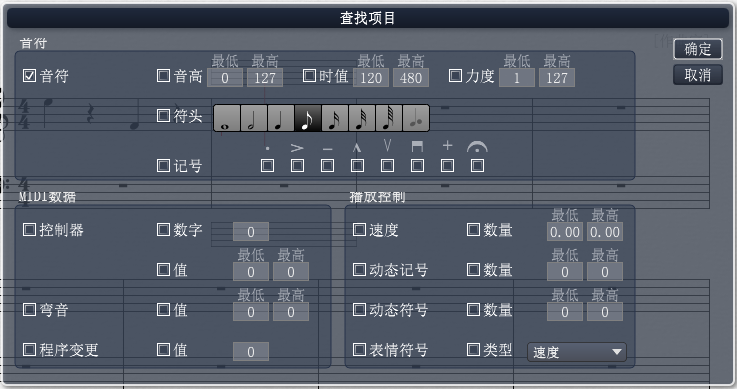Select the whole note head icon
Viewport: 737px width, 389px height.
click(x=227, y=118)
